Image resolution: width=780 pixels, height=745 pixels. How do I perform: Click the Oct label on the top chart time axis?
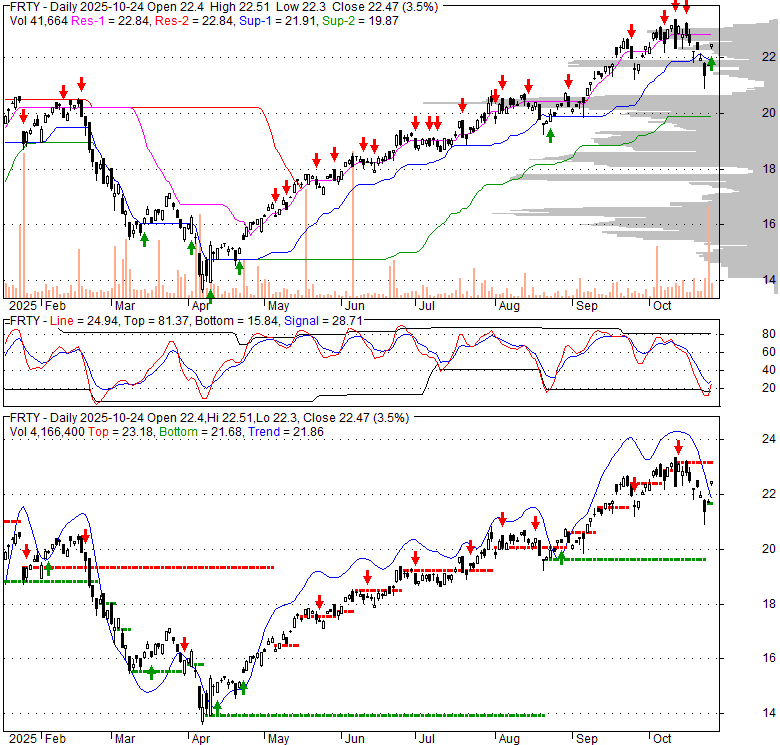[x=662, y=305]
